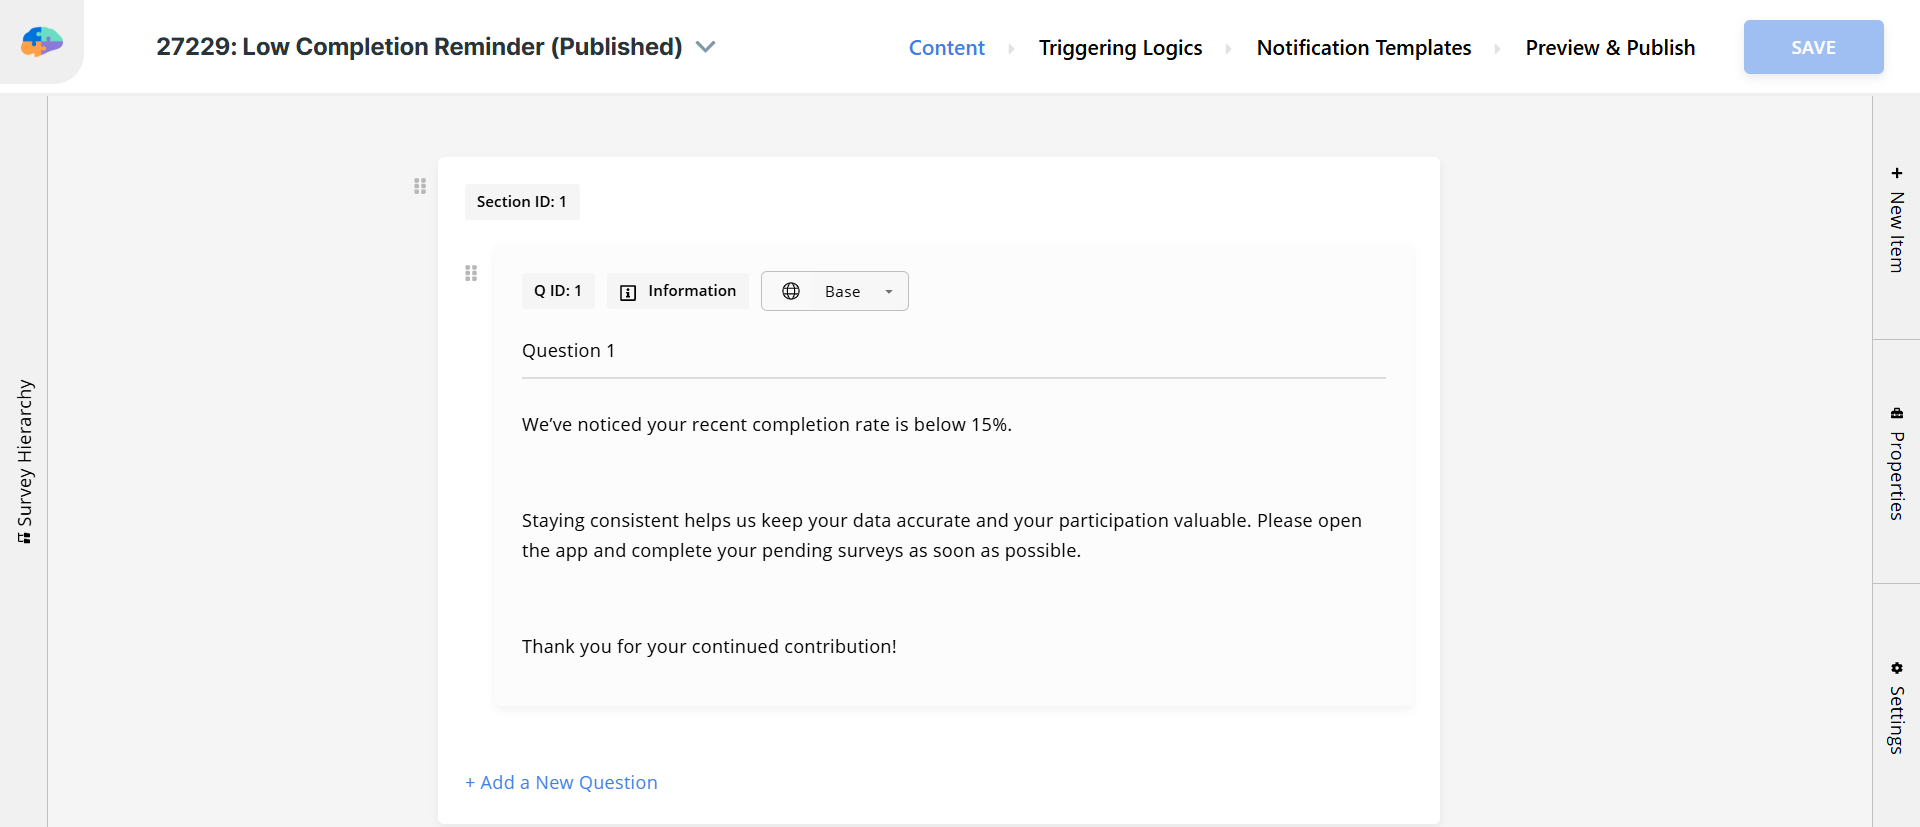Click the Add a New Question link

[x=561, y=782]
